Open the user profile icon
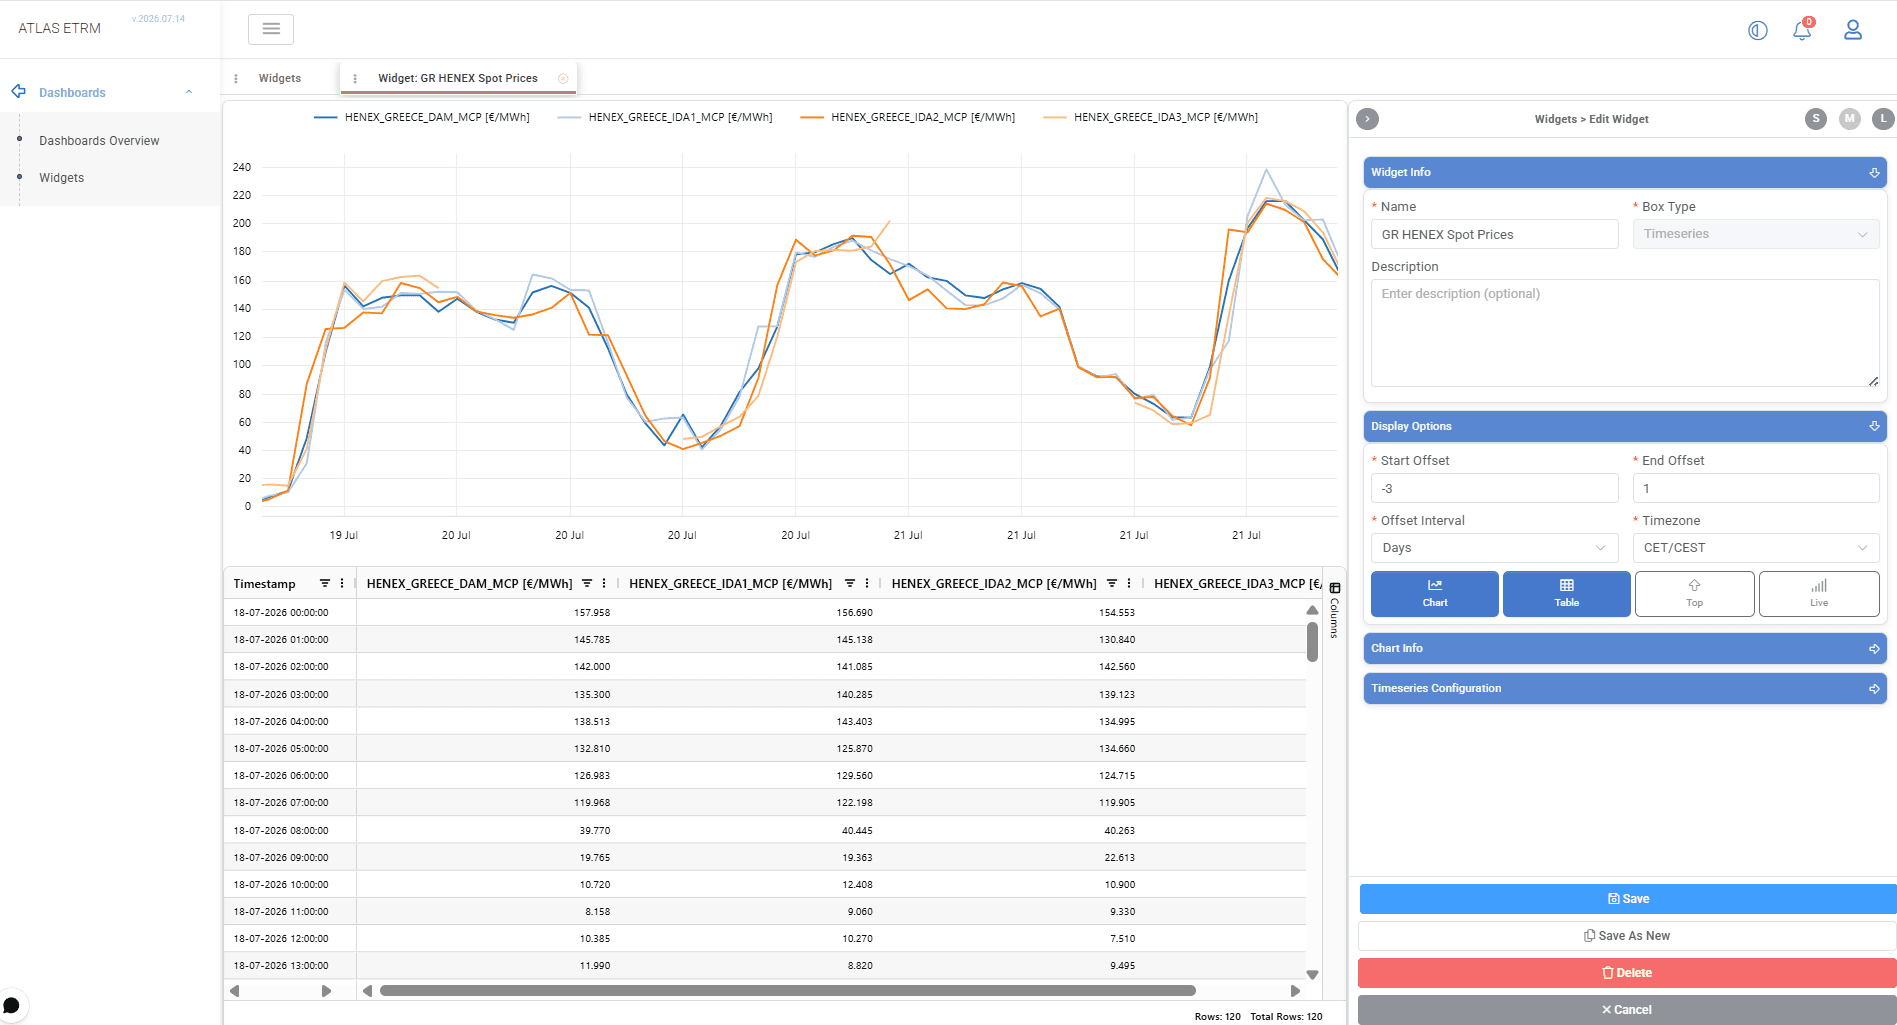The width and height of the screenshot is (1897, 1025). [1852, 30]
